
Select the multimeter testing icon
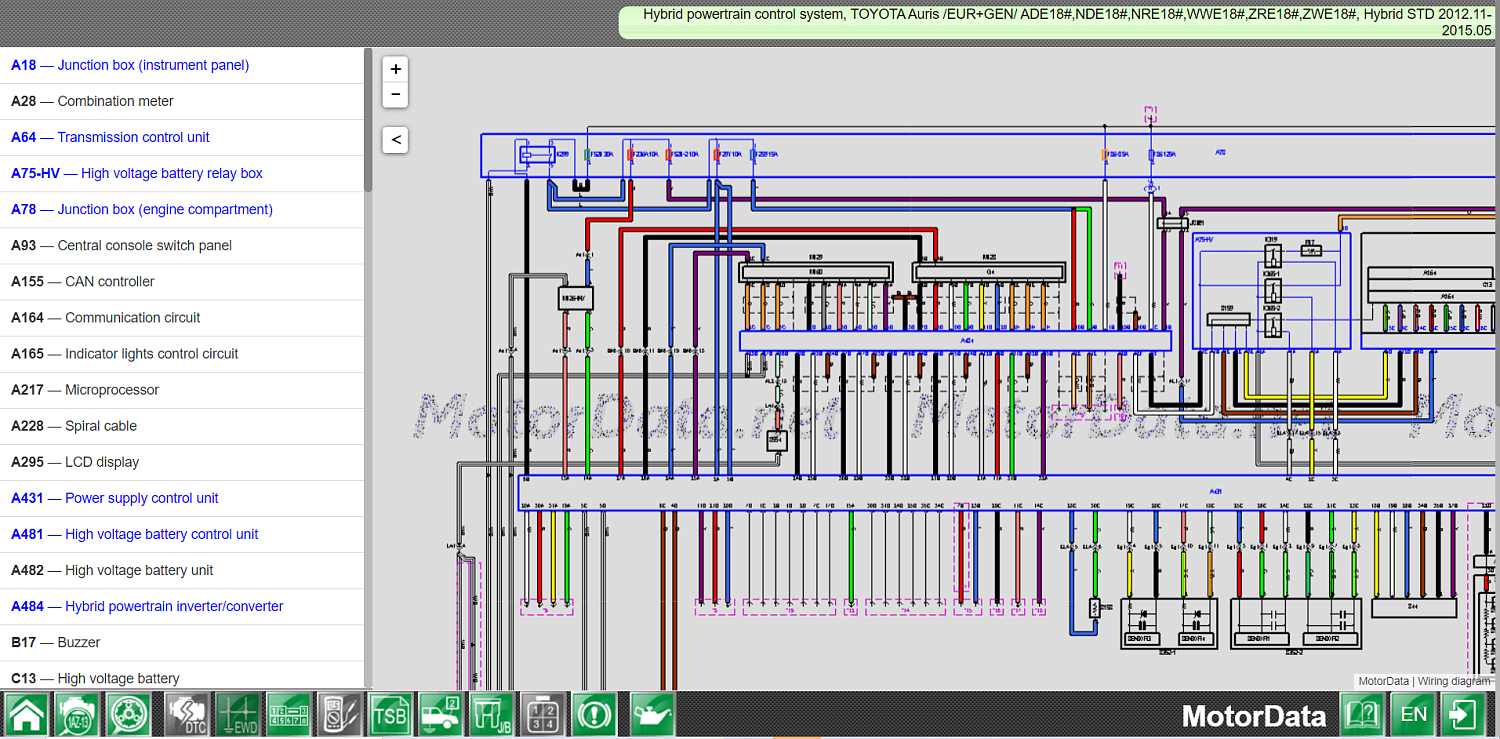point(339,714)
